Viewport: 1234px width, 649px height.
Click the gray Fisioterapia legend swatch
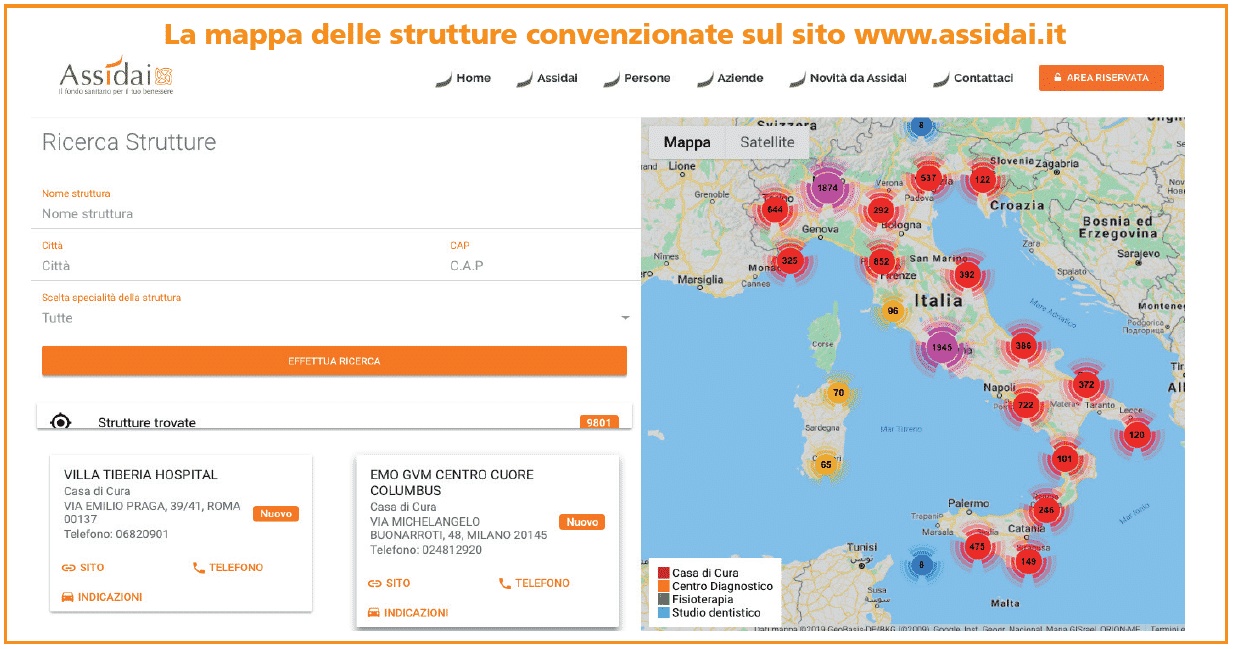(x=662, y=599)
